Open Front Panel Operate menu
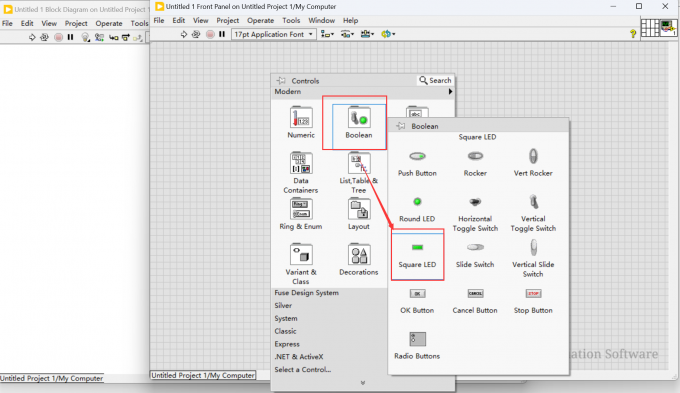The width and height of the screenshot is (680, 393). 261,20
